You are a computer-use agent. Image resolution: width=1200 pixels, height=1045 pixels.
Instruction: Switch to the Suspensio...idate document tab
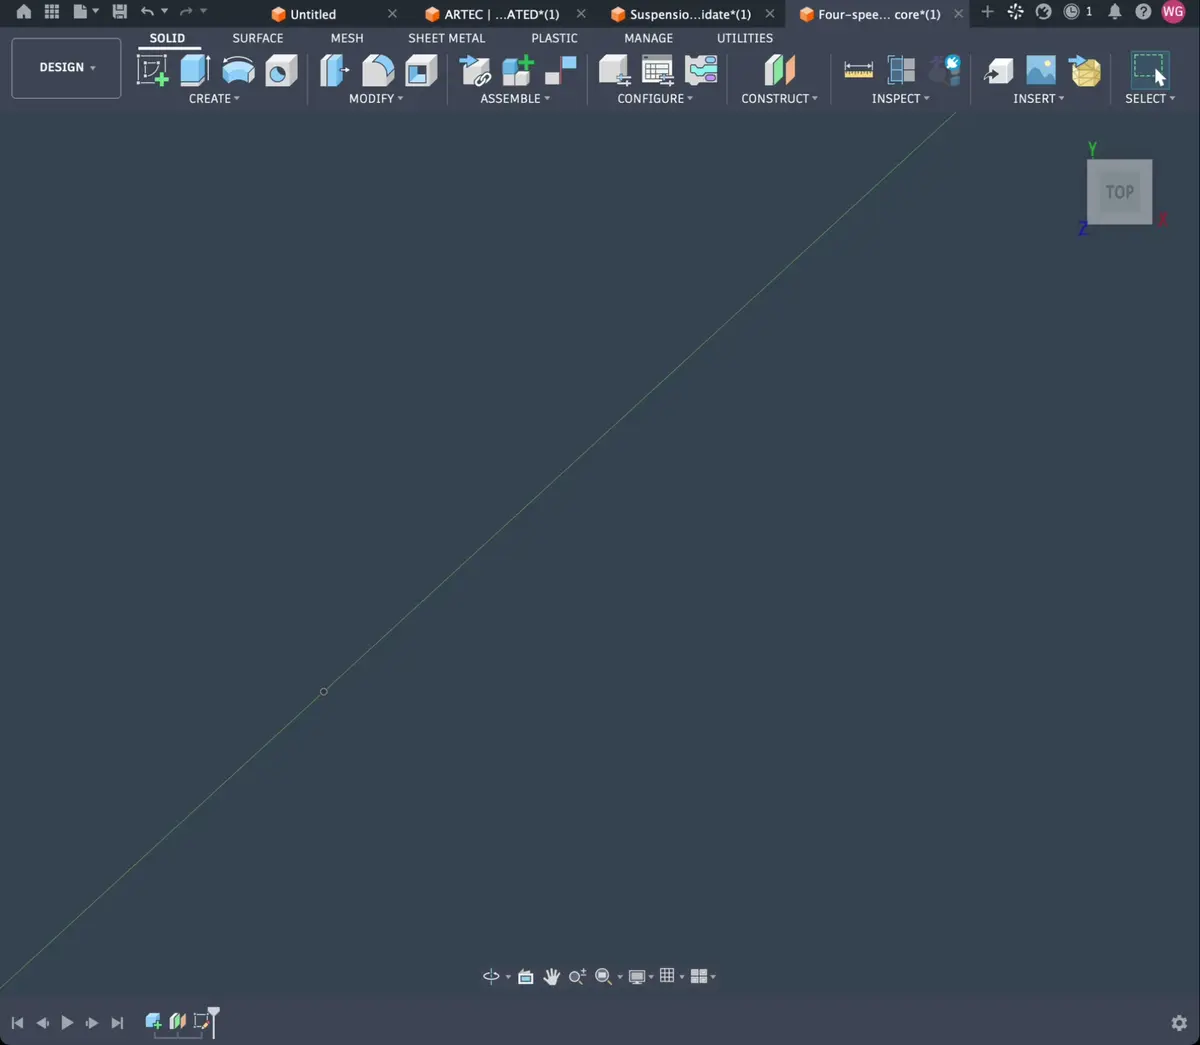click(x=690, y=14)
